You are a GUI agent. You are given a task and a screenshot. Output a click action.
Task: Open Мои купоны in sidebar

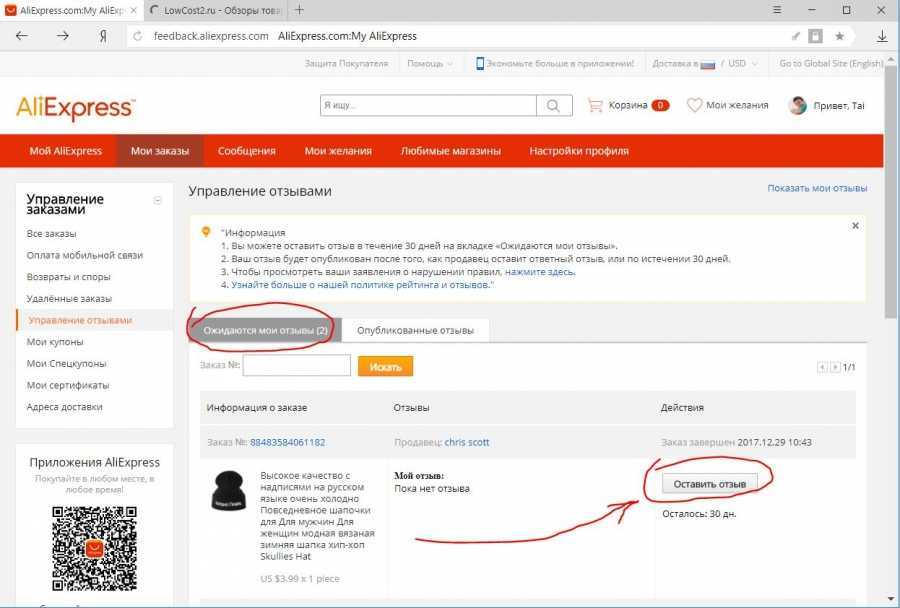55,342
